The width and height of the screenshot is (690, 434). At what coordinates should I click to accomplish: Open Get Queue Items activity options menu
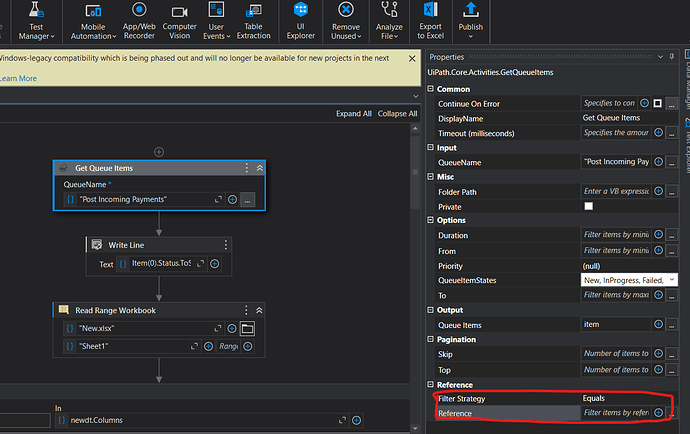[x=246, y=168]
